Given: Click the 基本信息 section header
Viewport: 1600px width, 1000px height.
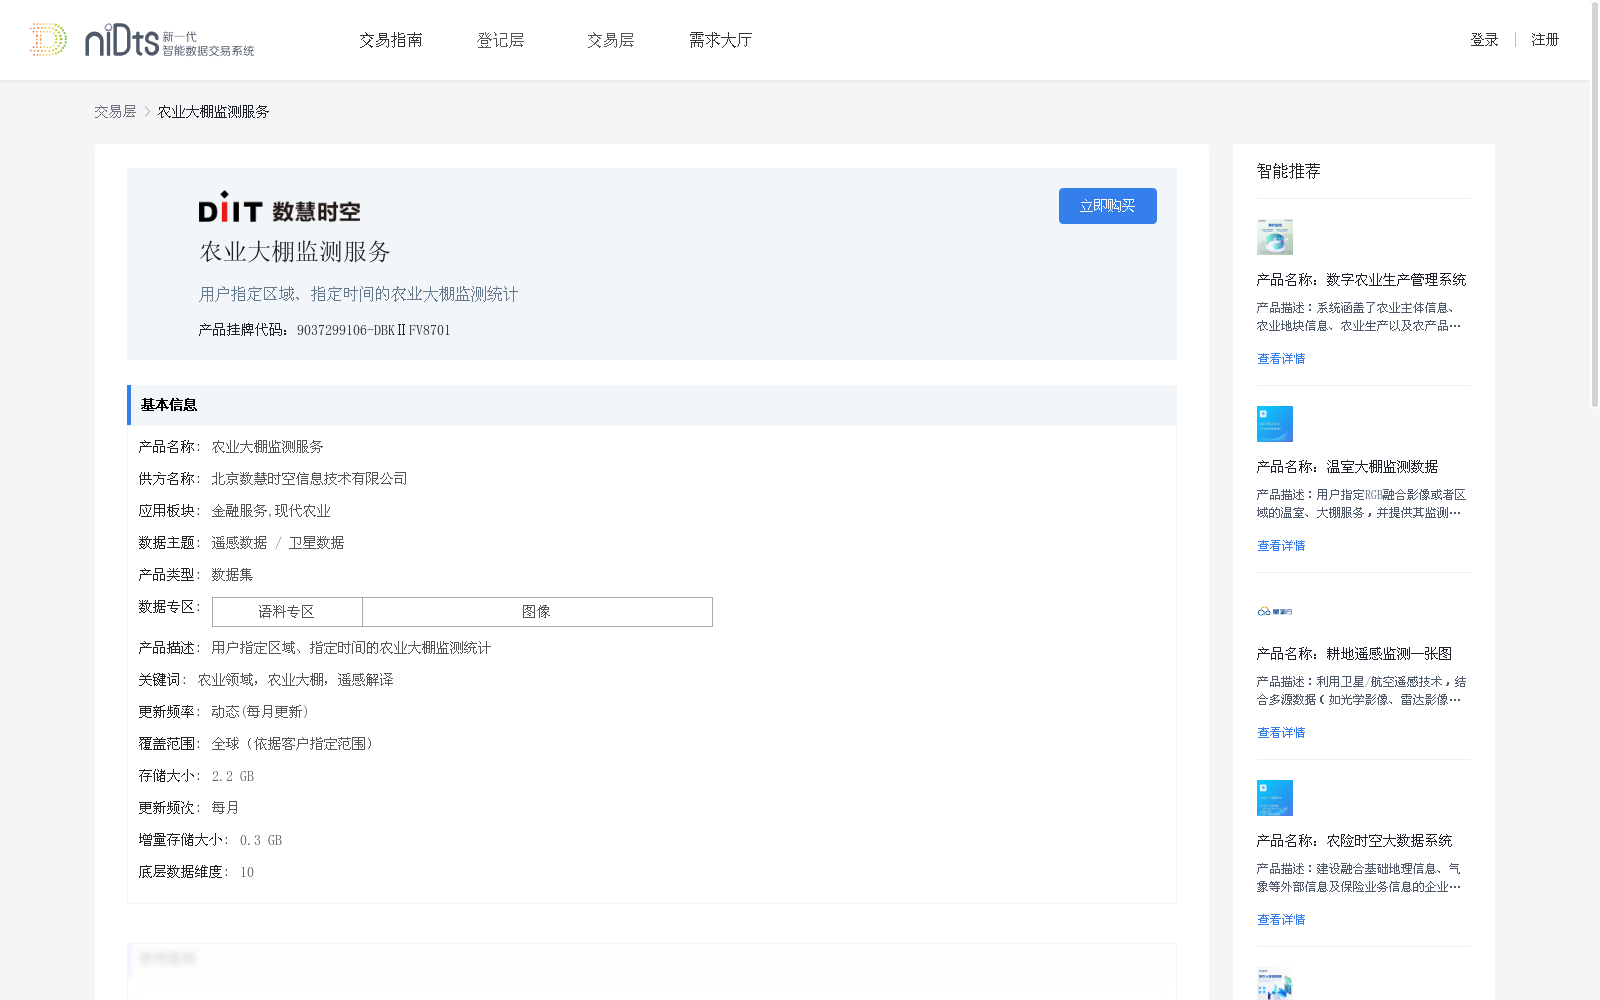Looking at the screenshot, I should click(652, 405).
